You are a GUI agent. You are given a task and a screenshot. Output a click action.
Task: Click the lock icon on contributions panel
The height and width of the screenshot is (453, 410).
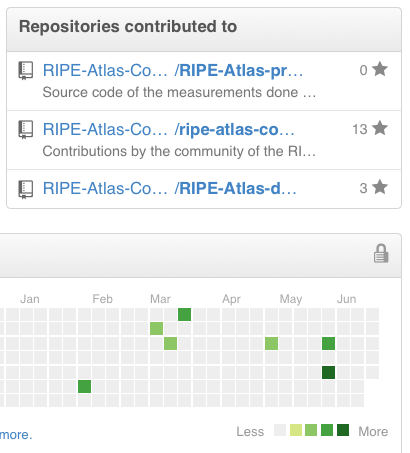pos(381,254)
